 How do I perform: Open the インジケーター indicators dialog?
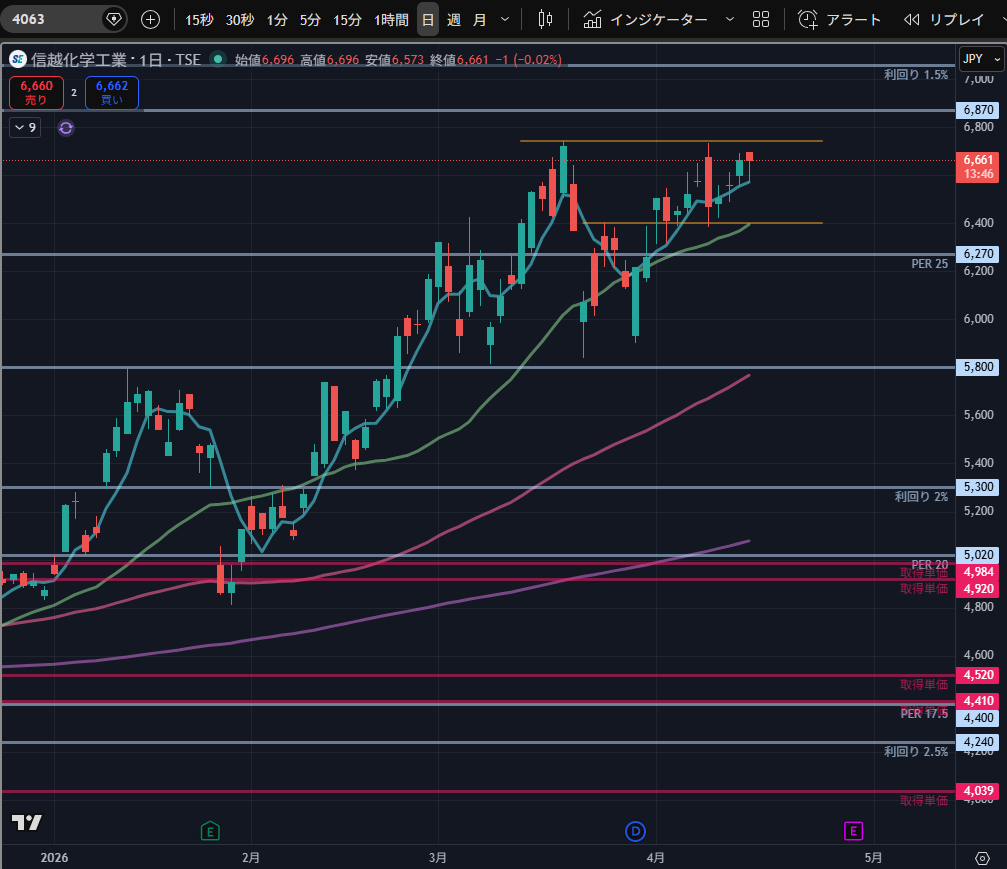click(x=645, y=20)
